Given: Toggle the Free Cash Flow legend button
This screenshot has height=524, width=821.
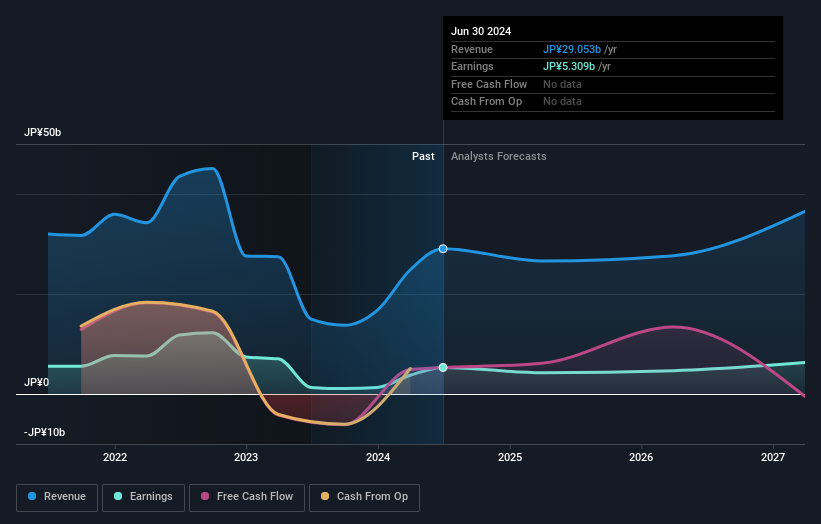Looking at the screenshot, I should coord(247,497).
